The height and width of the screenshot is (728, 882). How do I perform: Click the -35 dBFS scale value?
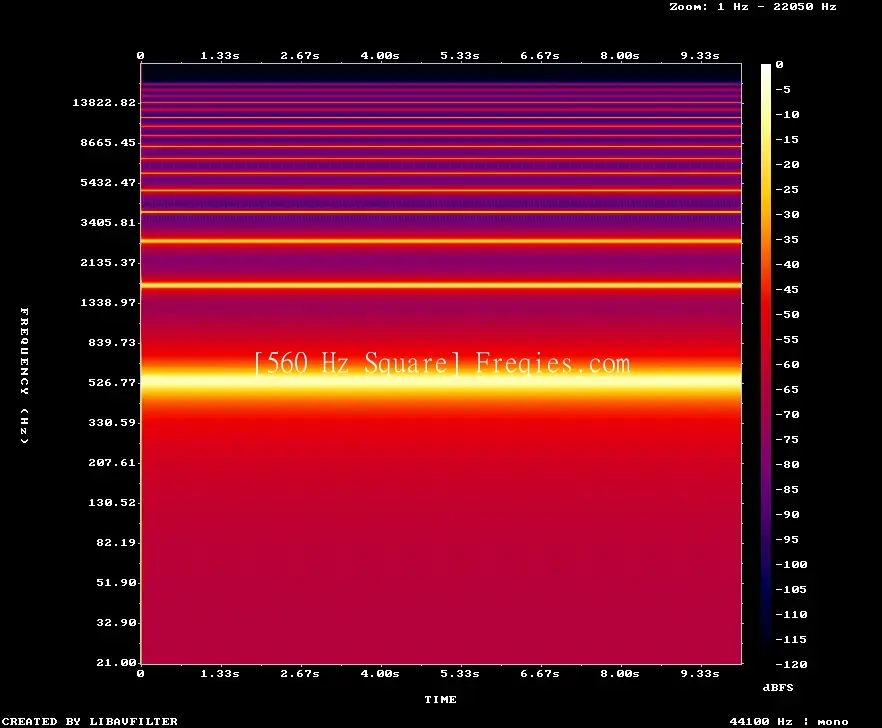[x=787, y=239]
